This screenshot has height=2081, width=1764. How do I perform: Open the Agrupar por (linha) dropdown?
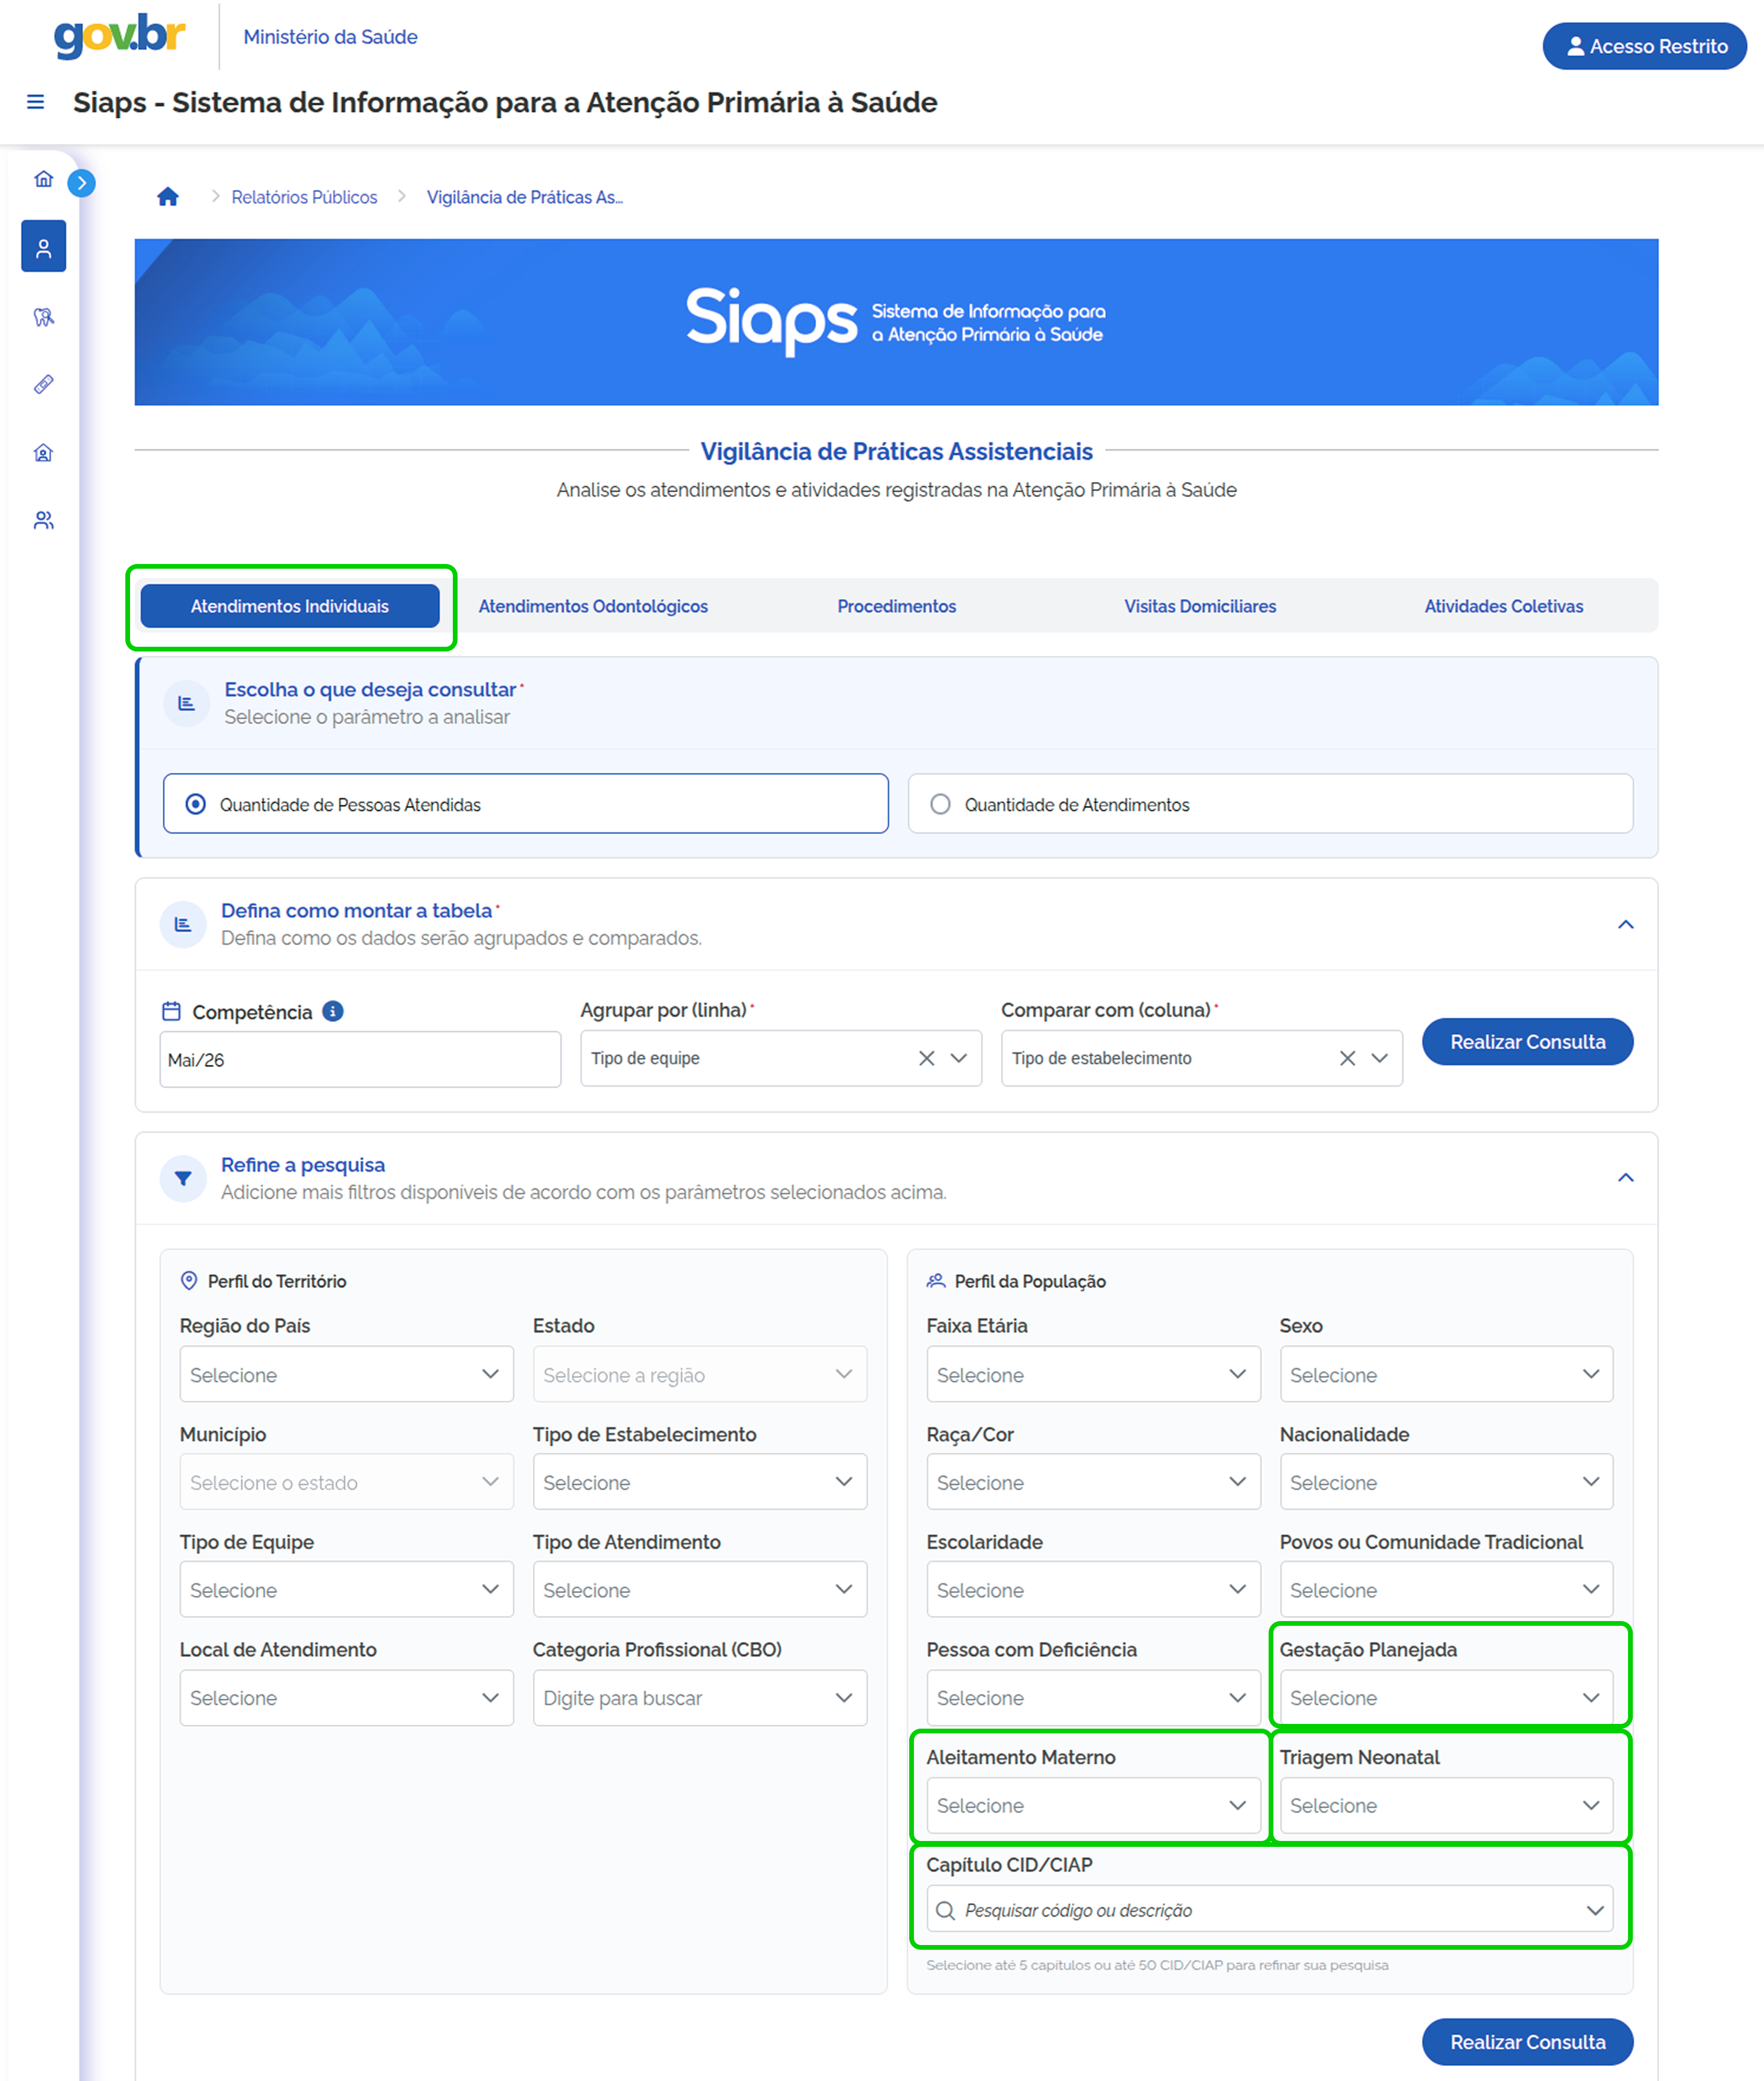(x=781, y=1058)
